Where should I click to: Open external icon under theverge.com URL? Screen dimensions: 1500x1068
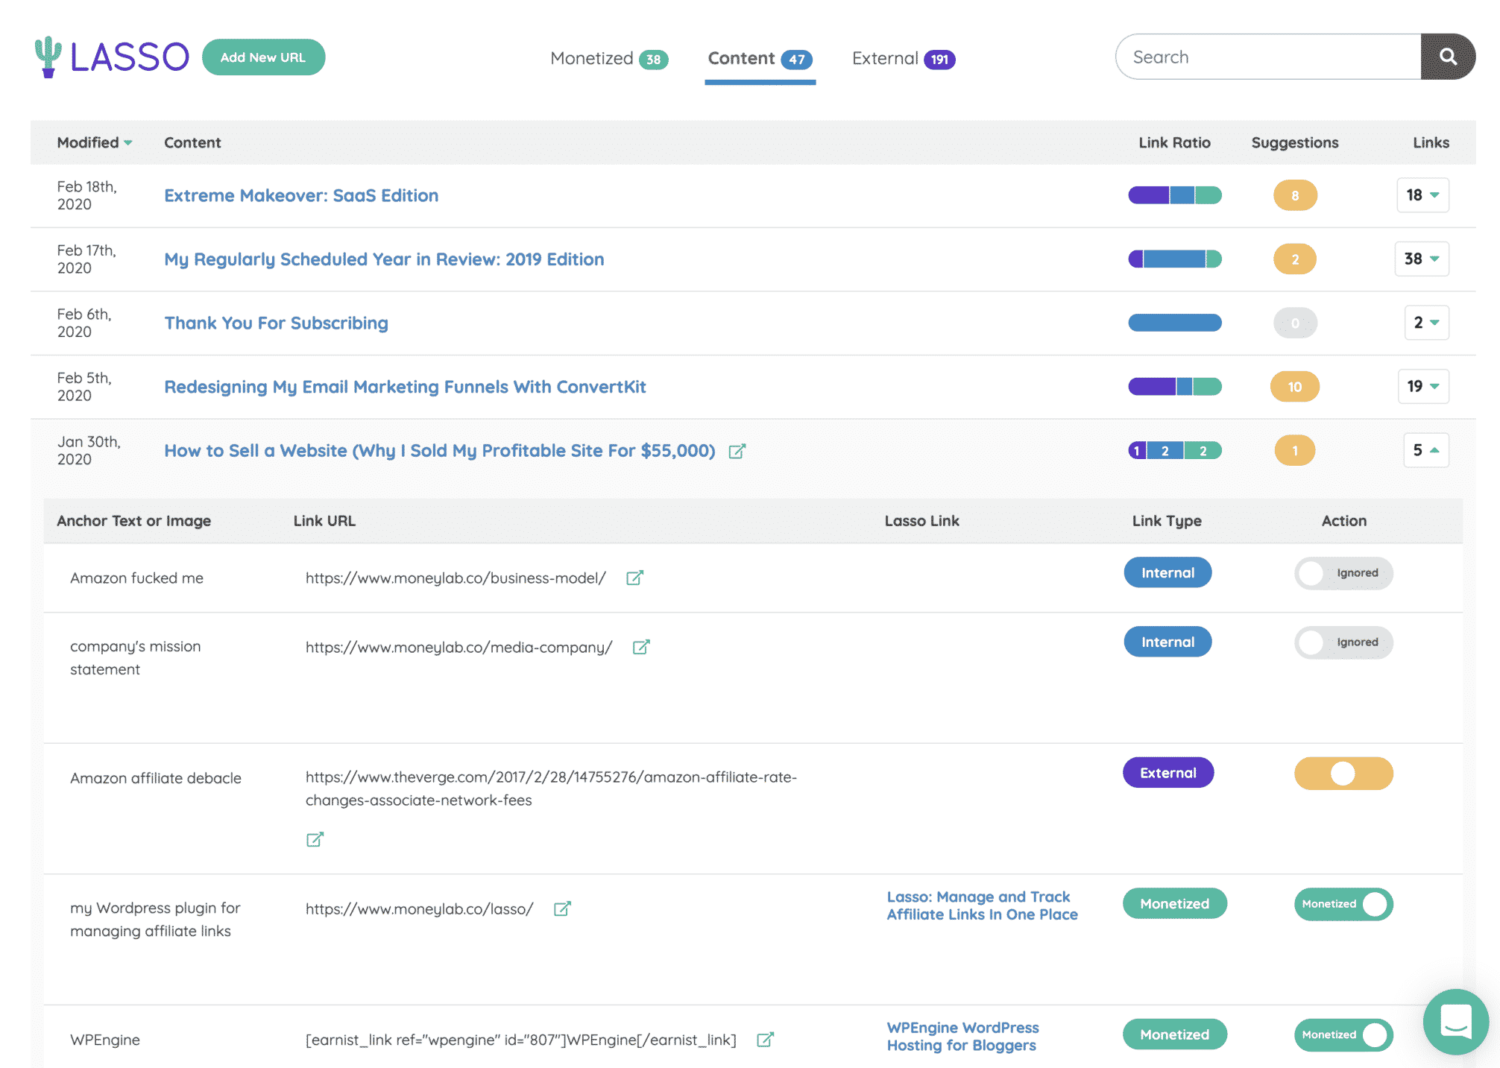tap(315, 839)
